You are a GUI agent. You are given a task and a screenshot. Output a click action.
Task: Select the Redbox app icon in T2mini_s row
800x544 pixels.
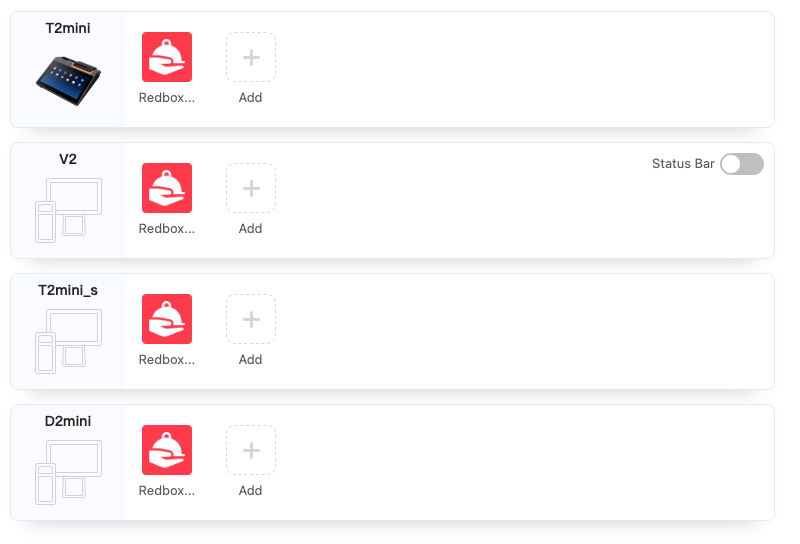click(167, 319)
